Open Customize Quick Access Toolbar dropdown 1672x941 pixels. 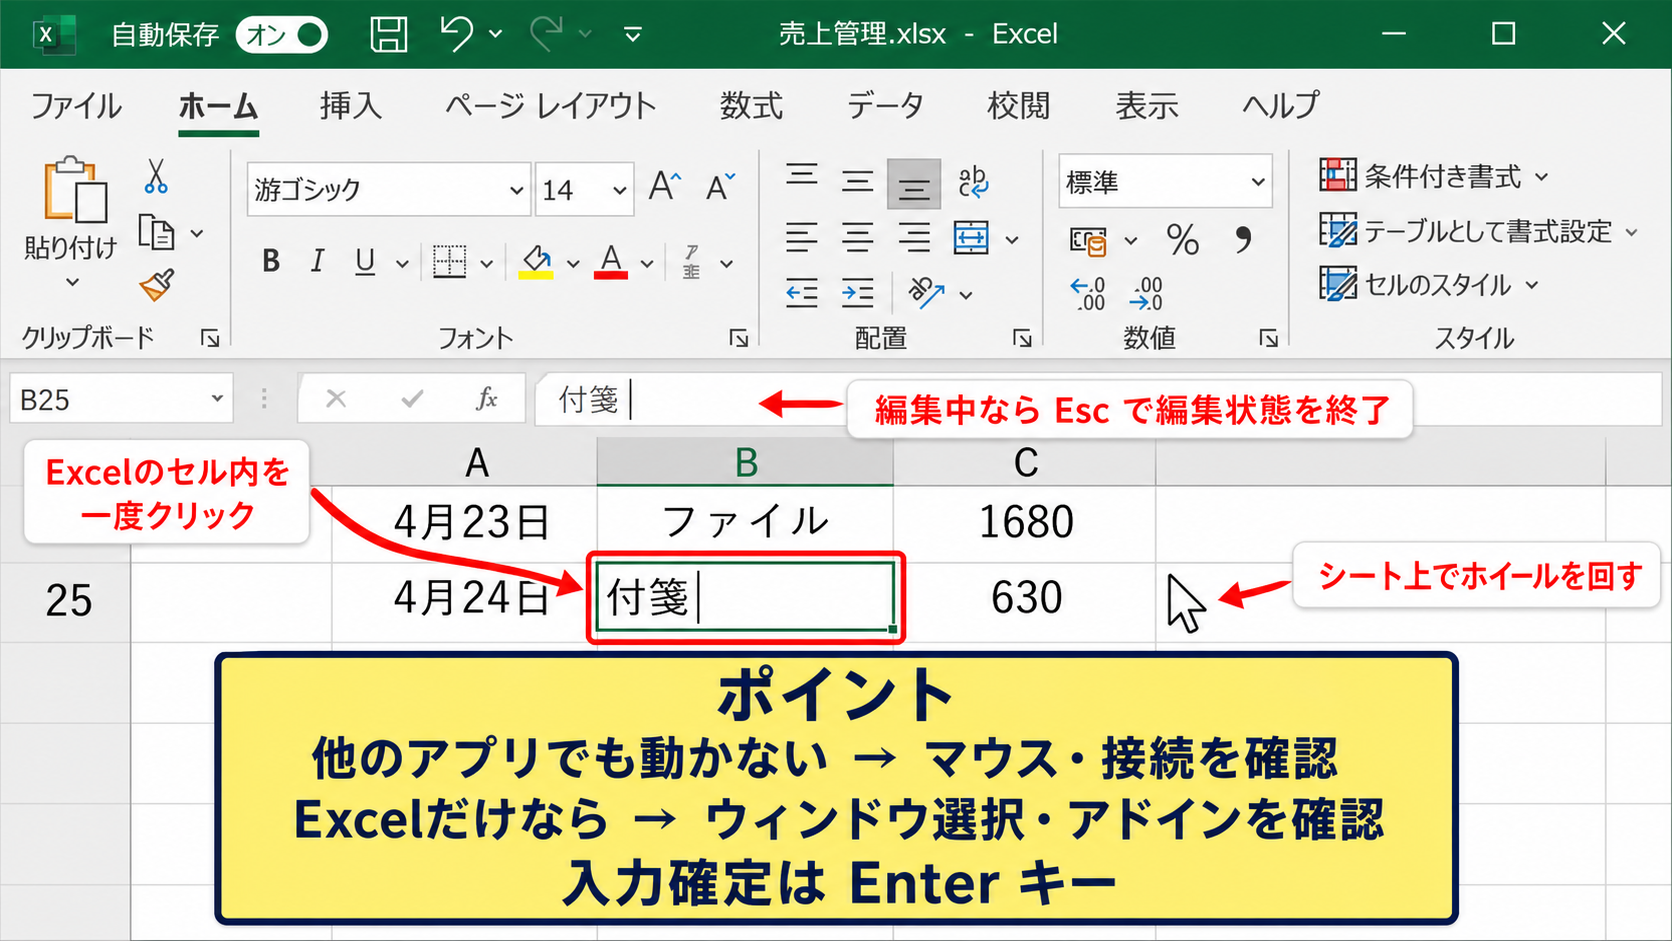632,35
